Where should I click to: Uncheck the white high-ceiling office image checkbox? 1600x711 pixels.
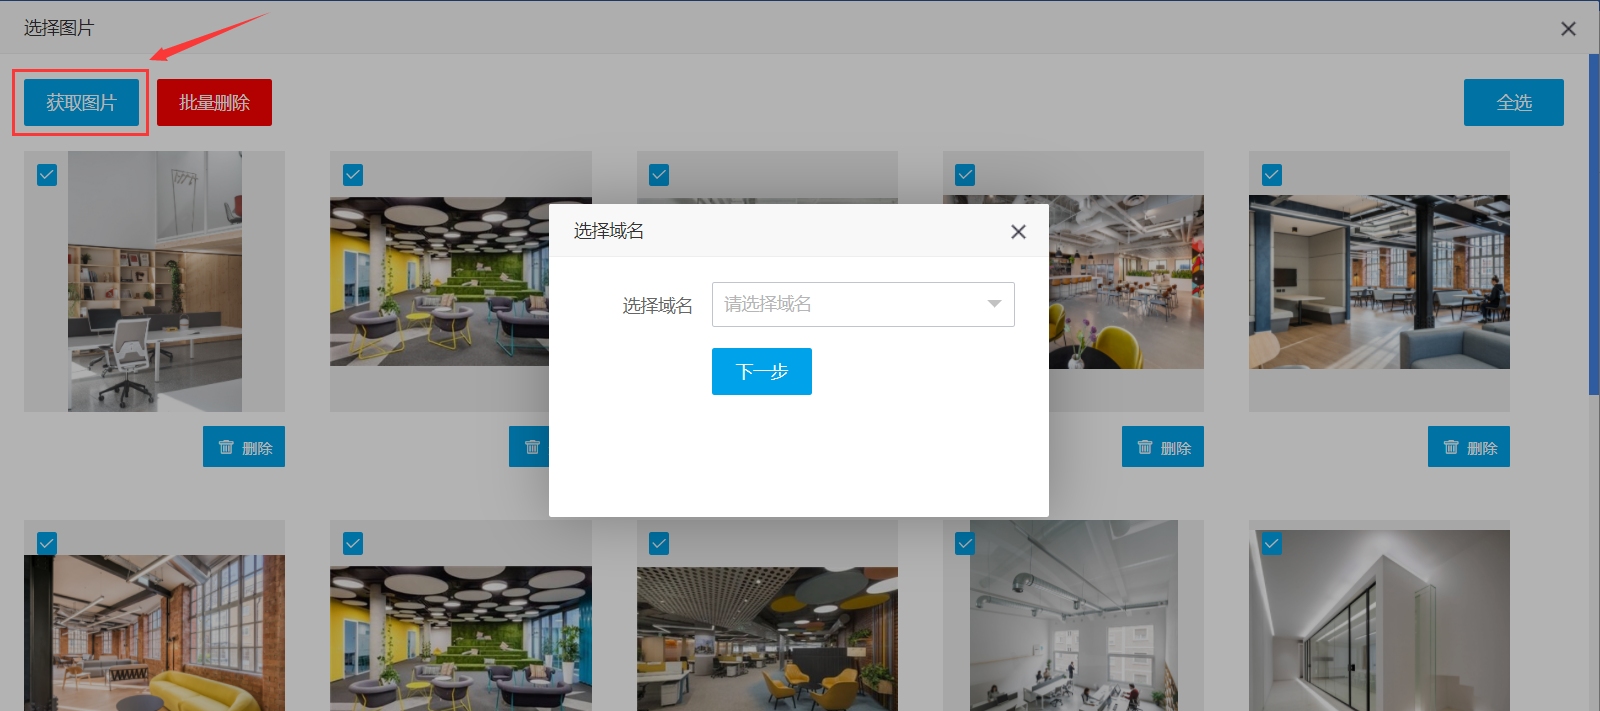[965, 543]
